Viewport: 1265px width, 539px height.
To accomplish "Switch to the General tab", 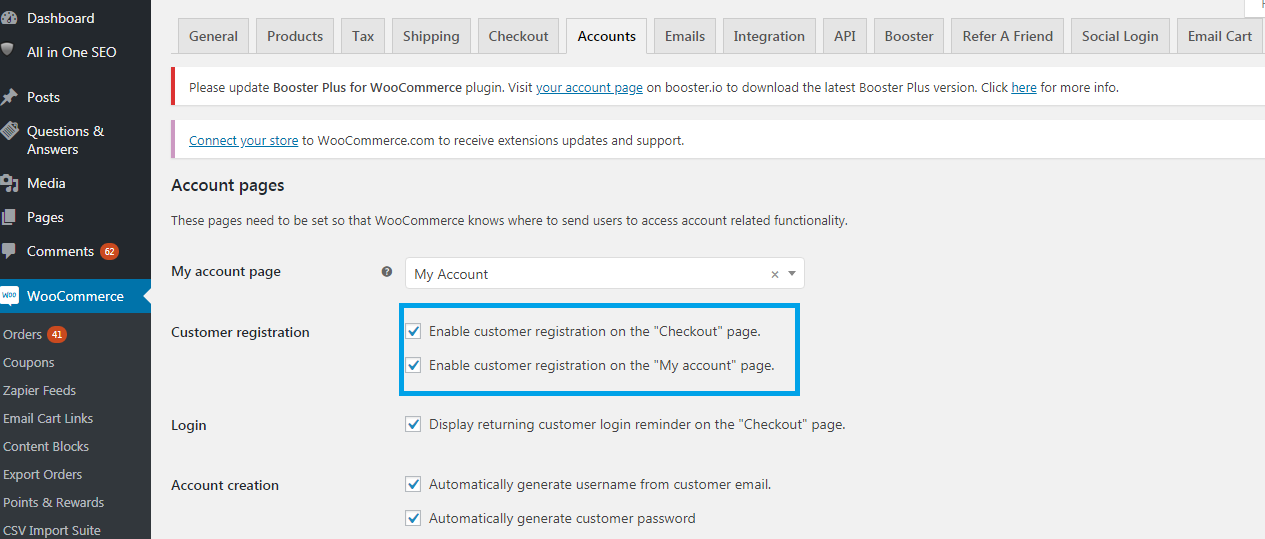I will (x=213, y=36).
